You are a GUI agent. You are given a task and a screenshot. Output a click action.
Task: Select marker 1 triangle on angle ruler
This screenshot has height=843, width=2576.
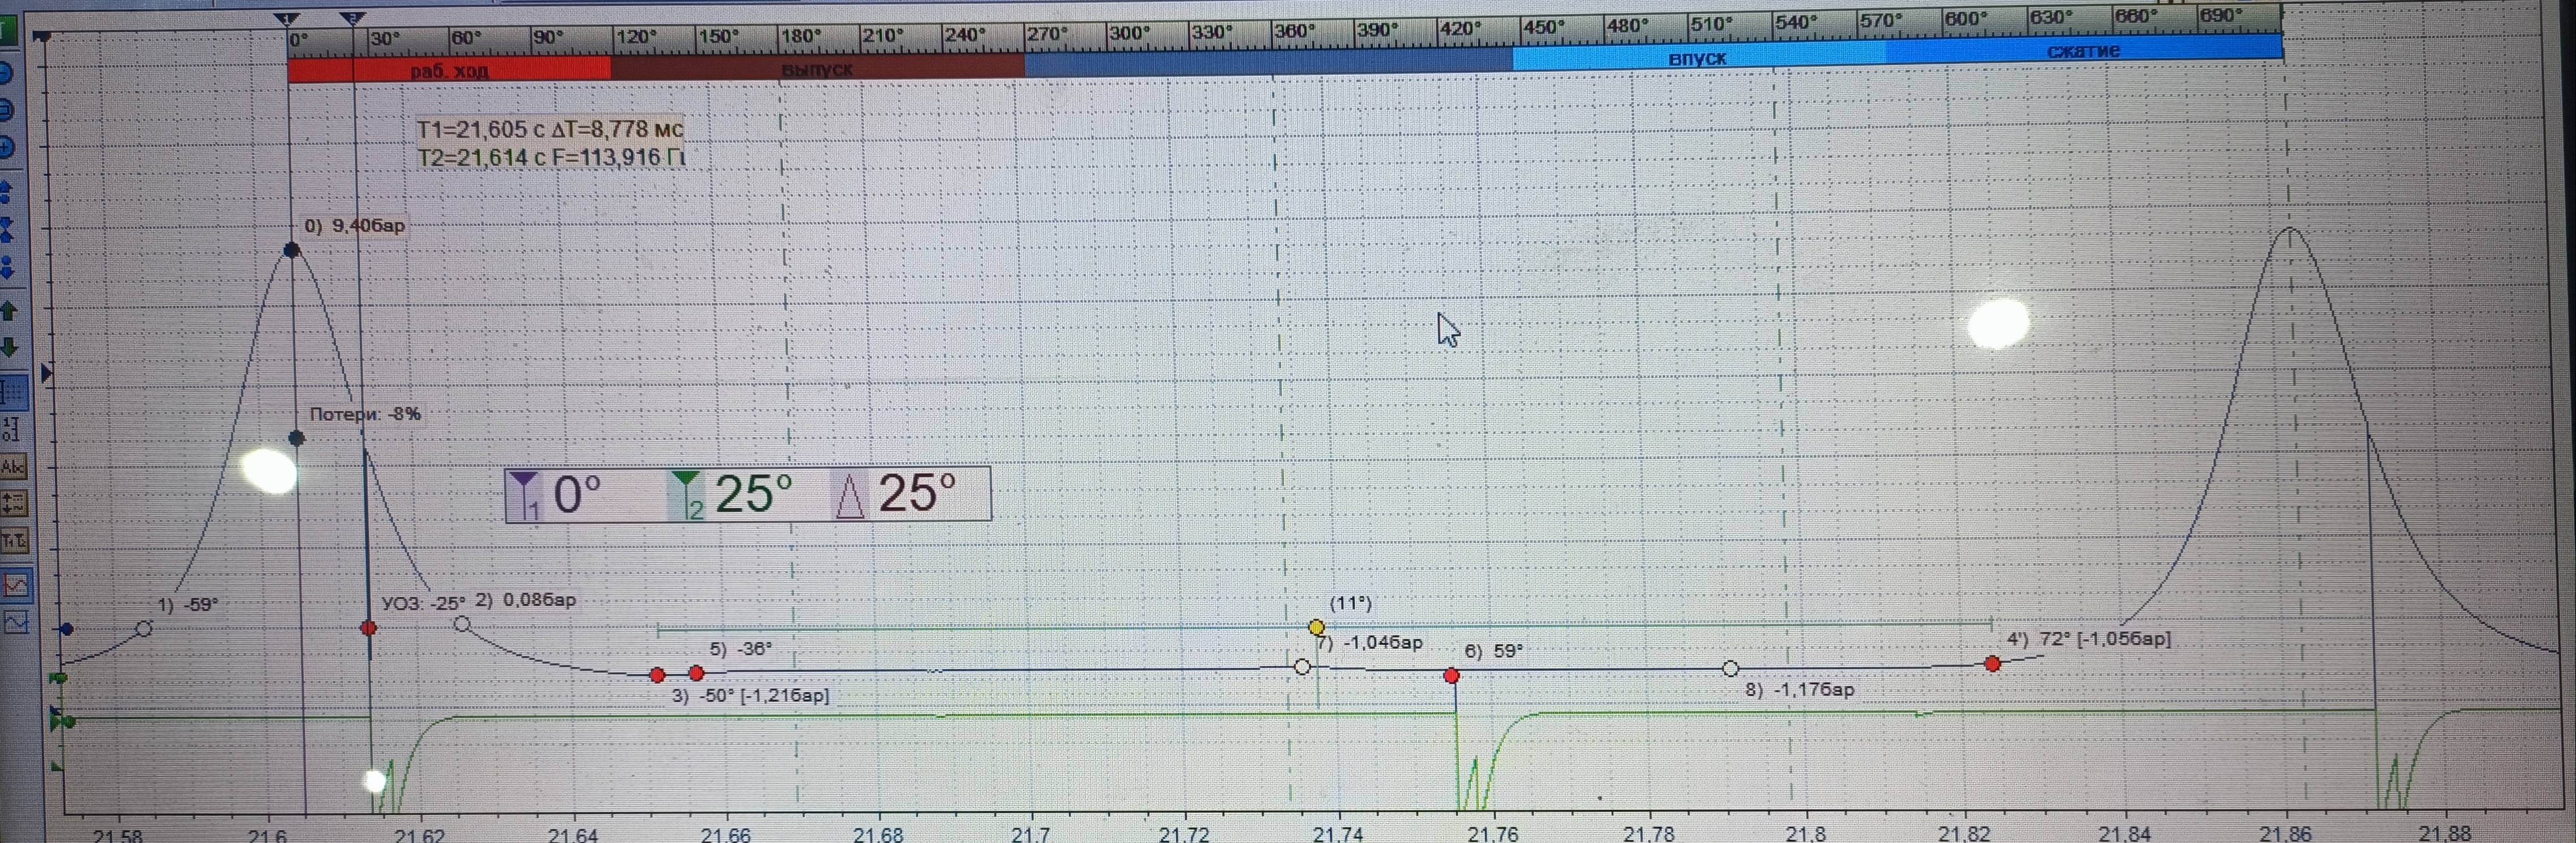point(287,18)
